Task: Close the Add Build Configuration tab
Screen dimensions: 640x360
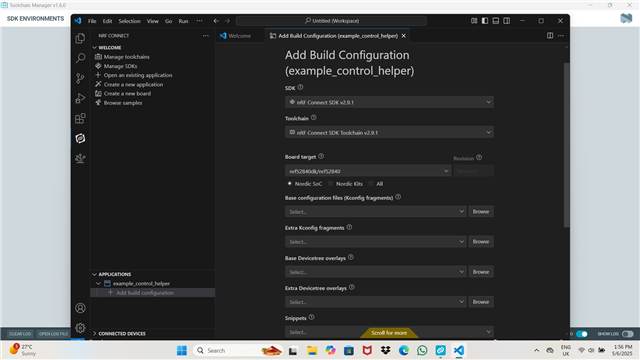Action: pyautogui.click(x=404, y=36)
